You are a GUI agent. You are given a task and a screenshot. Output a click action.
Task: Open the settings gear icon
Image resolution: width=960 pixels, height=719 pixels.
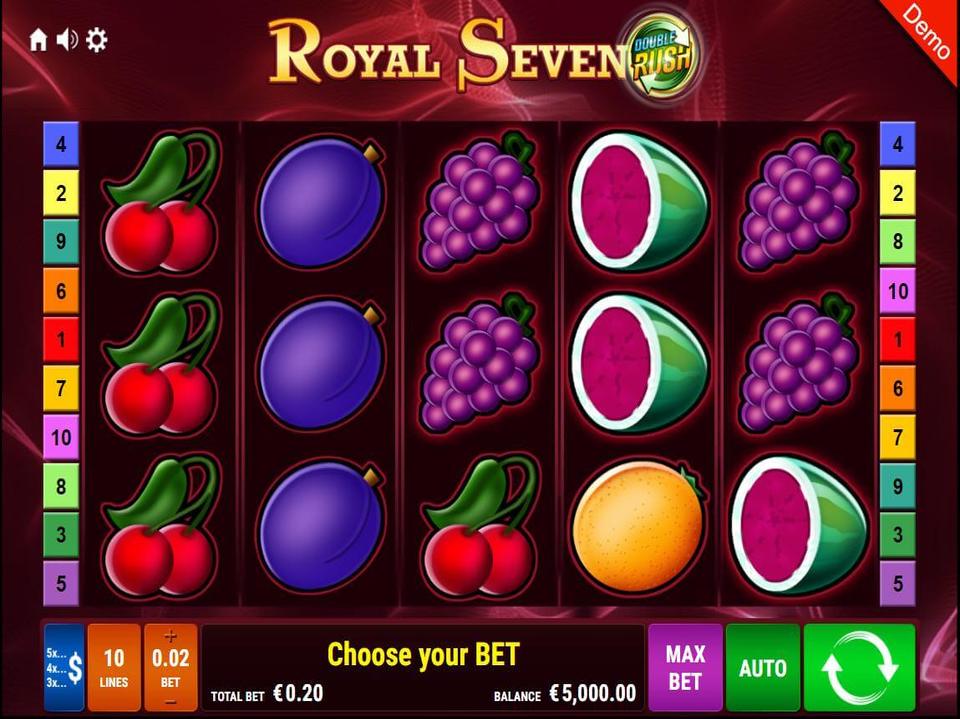[x=97, y=40]
